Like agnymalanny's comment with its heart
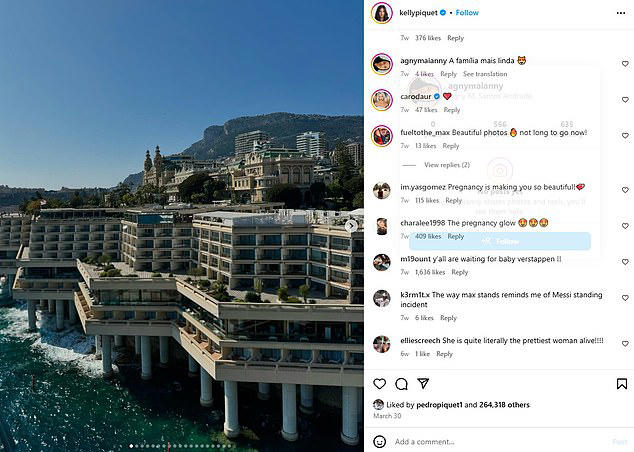This screenshot has height=452, width=634. point(623,63)
